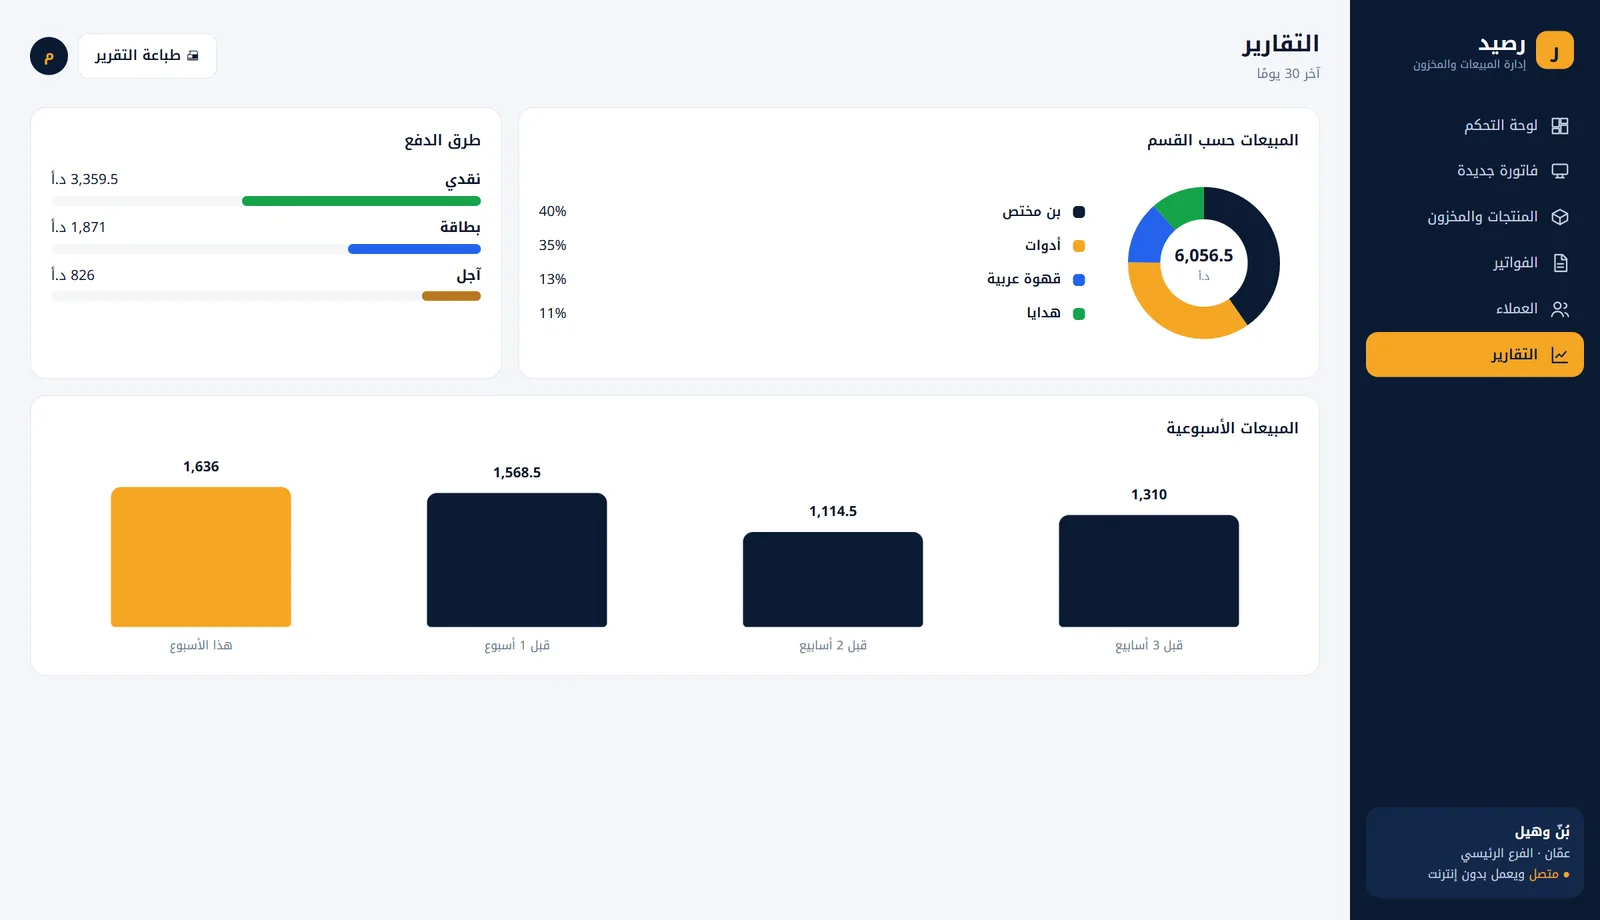Click the نقدي green progress bar
Viewport: 1600px width, 920px height.
[x=361, y=201]
